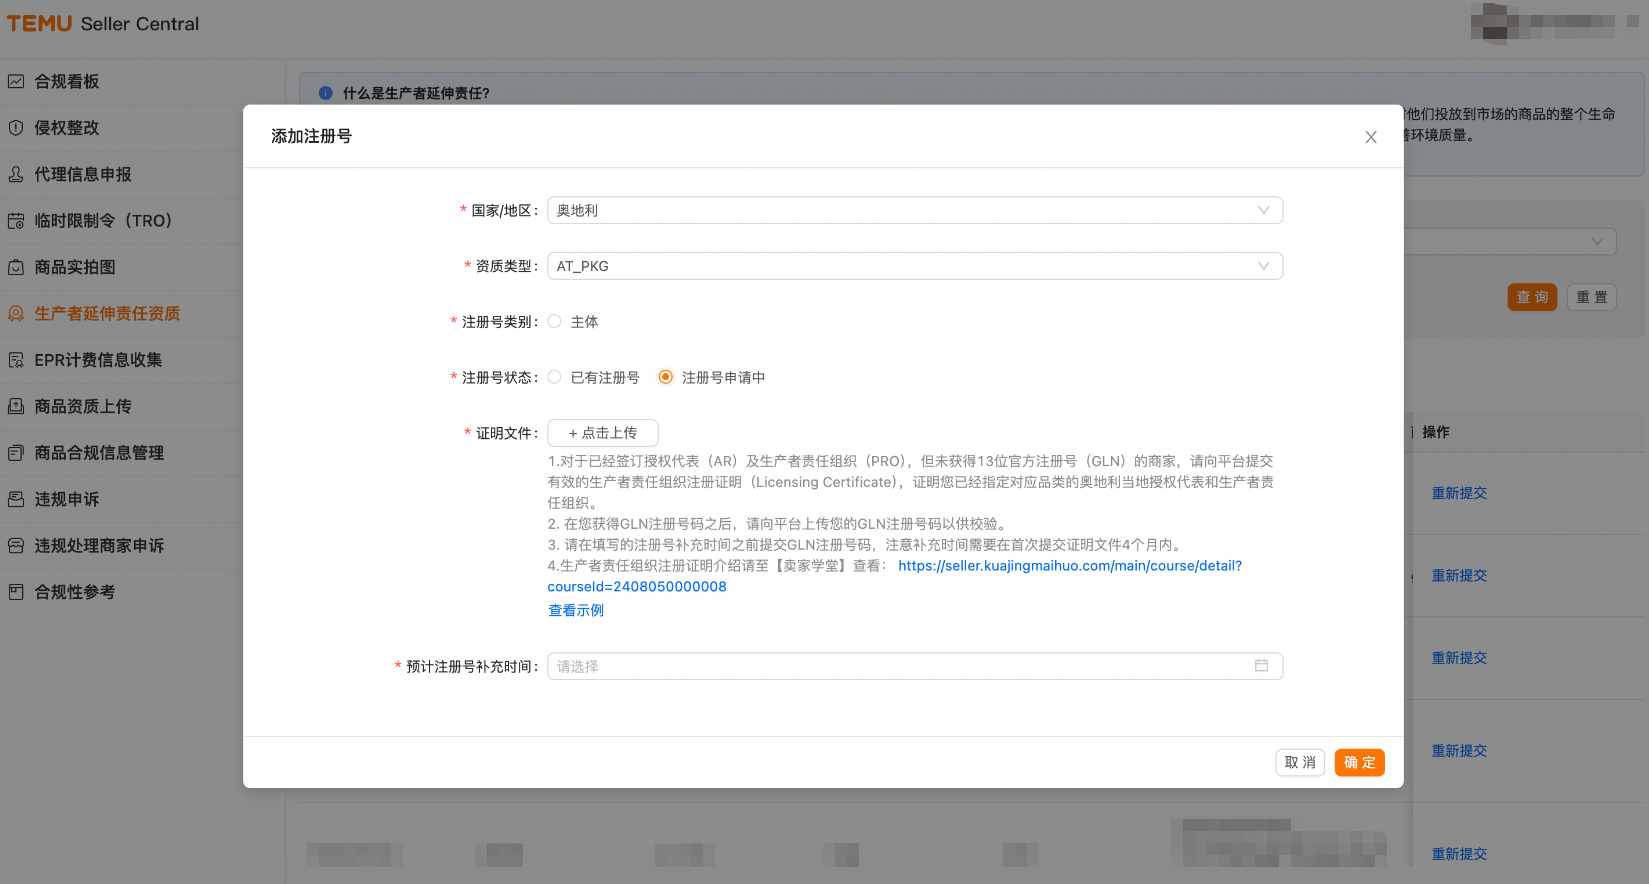Click the 临时限制令 (TRO) calendar icon
The width and height of the screenshot is (1649, 884).
[x=16, y=221]
